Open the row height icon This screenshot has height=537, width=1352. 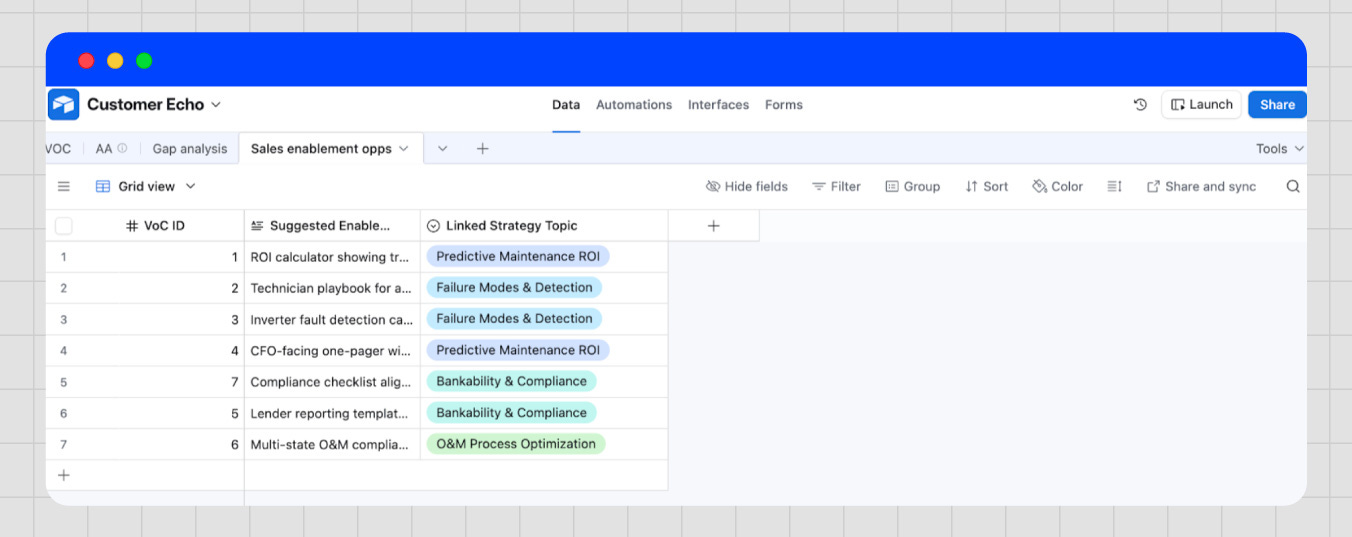point(1115,186)
